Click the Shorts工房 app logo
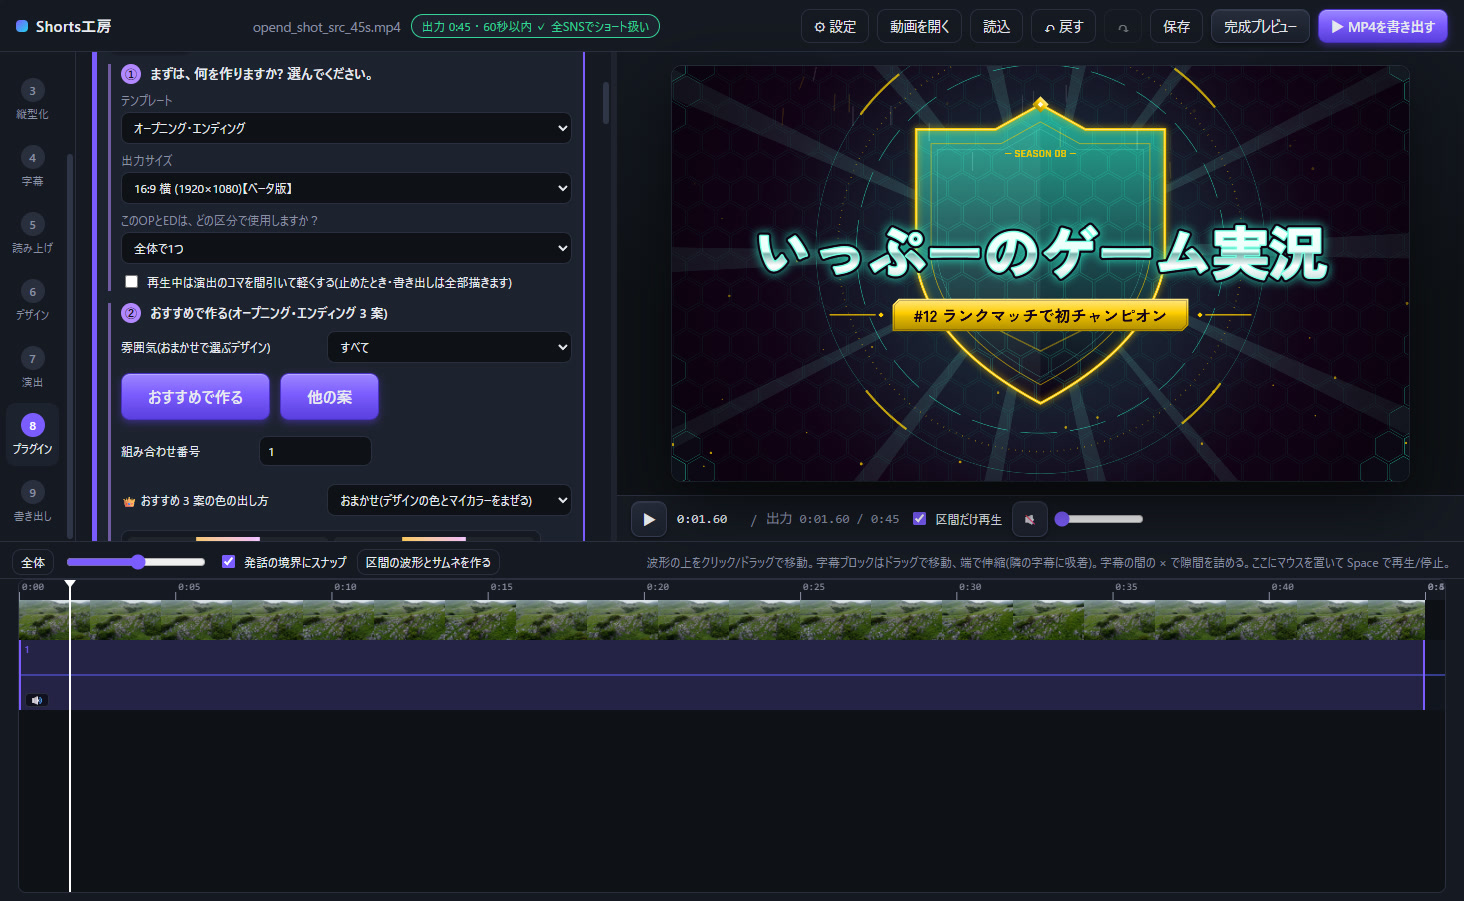1464x901 pixels. 64,27
